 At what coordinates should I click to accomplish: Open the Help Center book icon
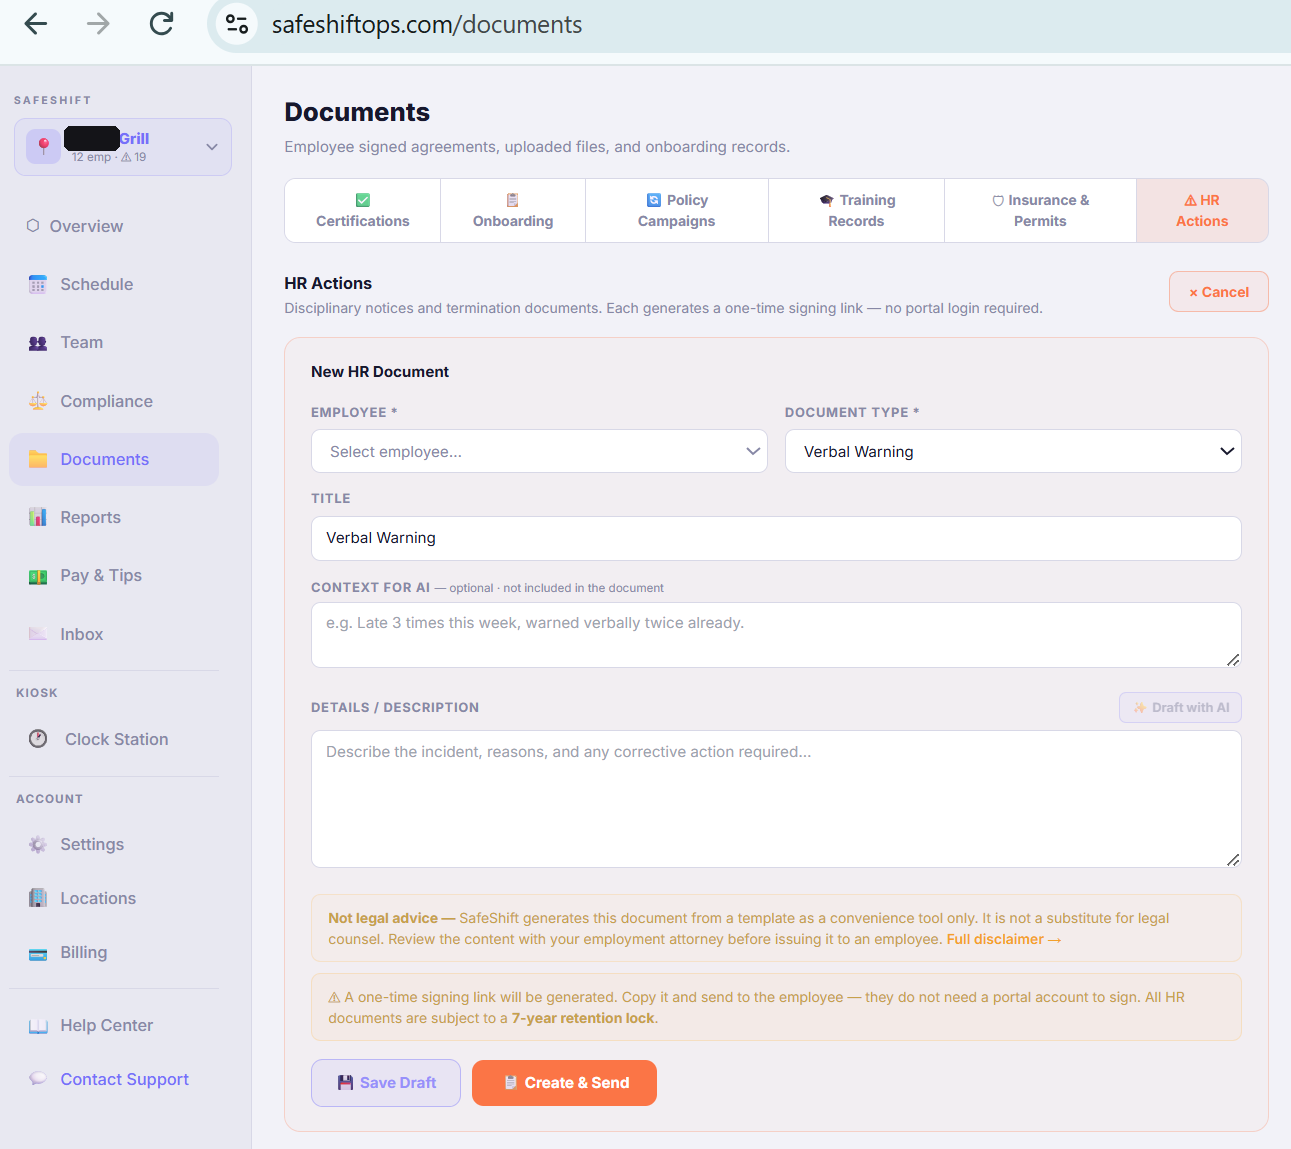tap(38, 1026)
